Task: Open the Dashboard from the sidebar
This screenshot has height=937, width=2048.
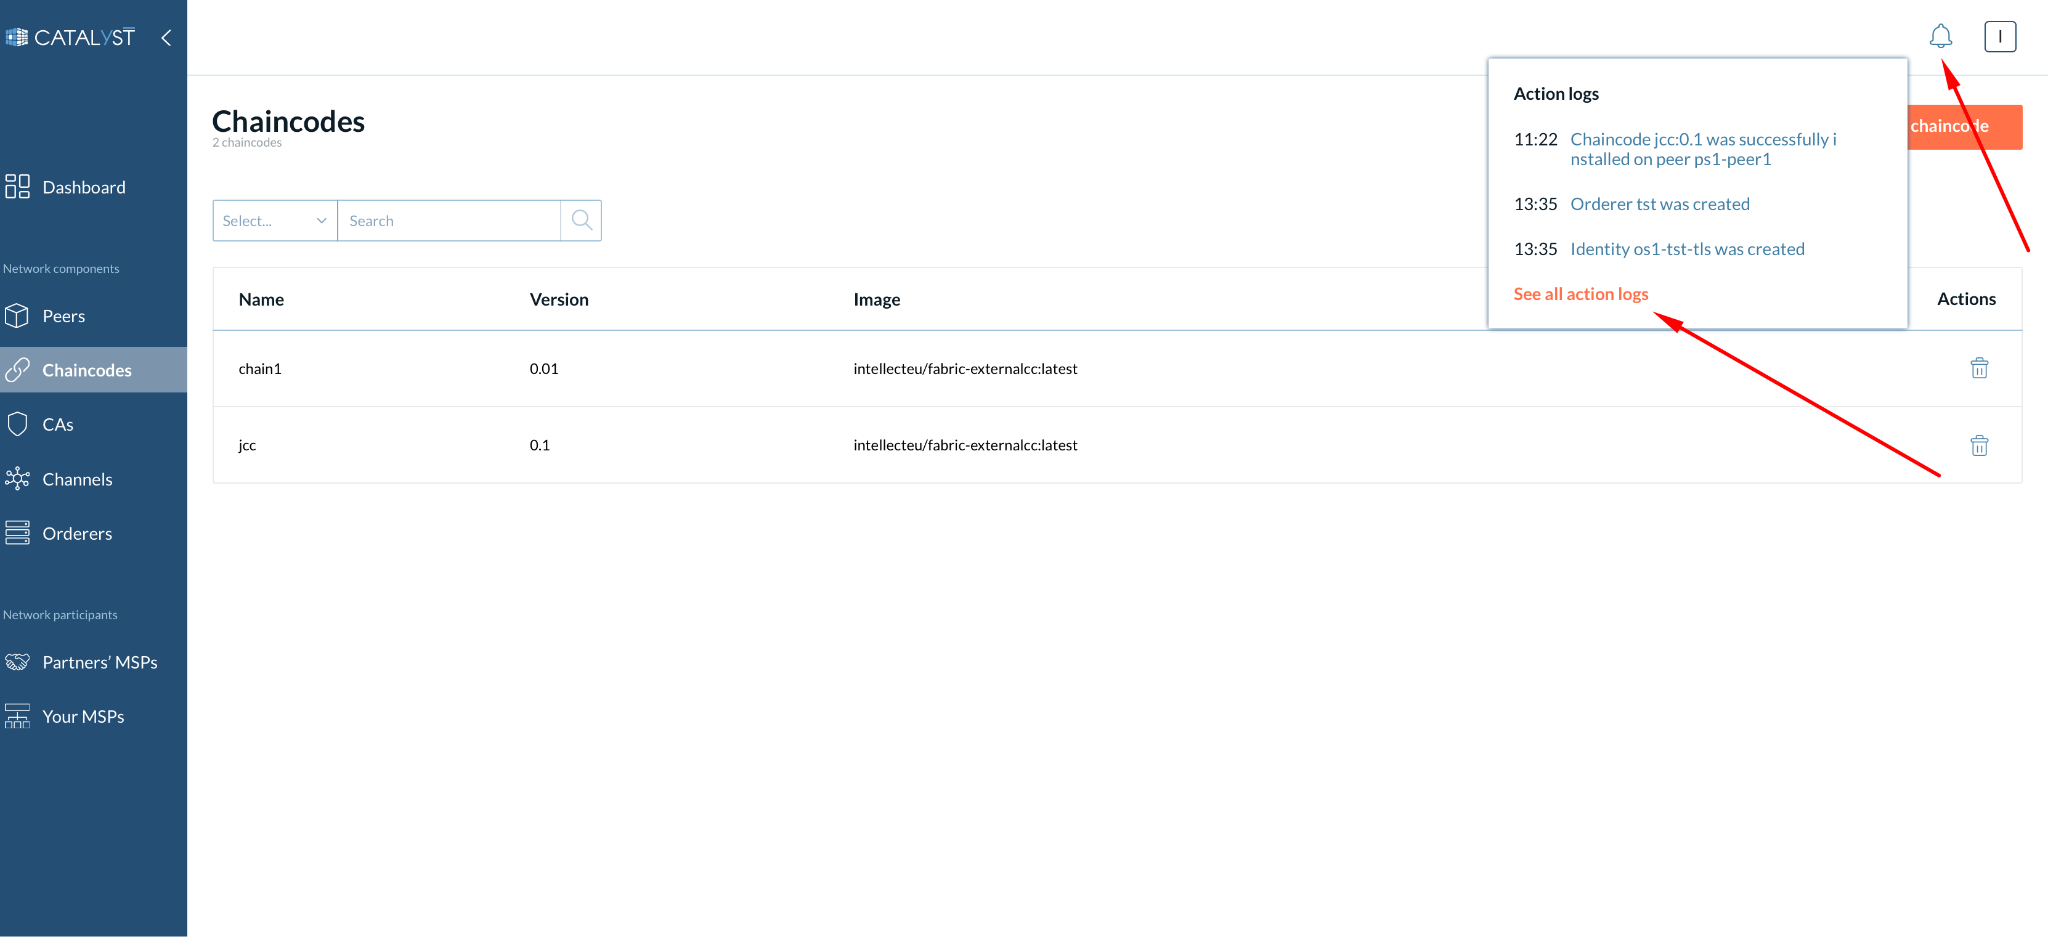Action: point(83,187)
